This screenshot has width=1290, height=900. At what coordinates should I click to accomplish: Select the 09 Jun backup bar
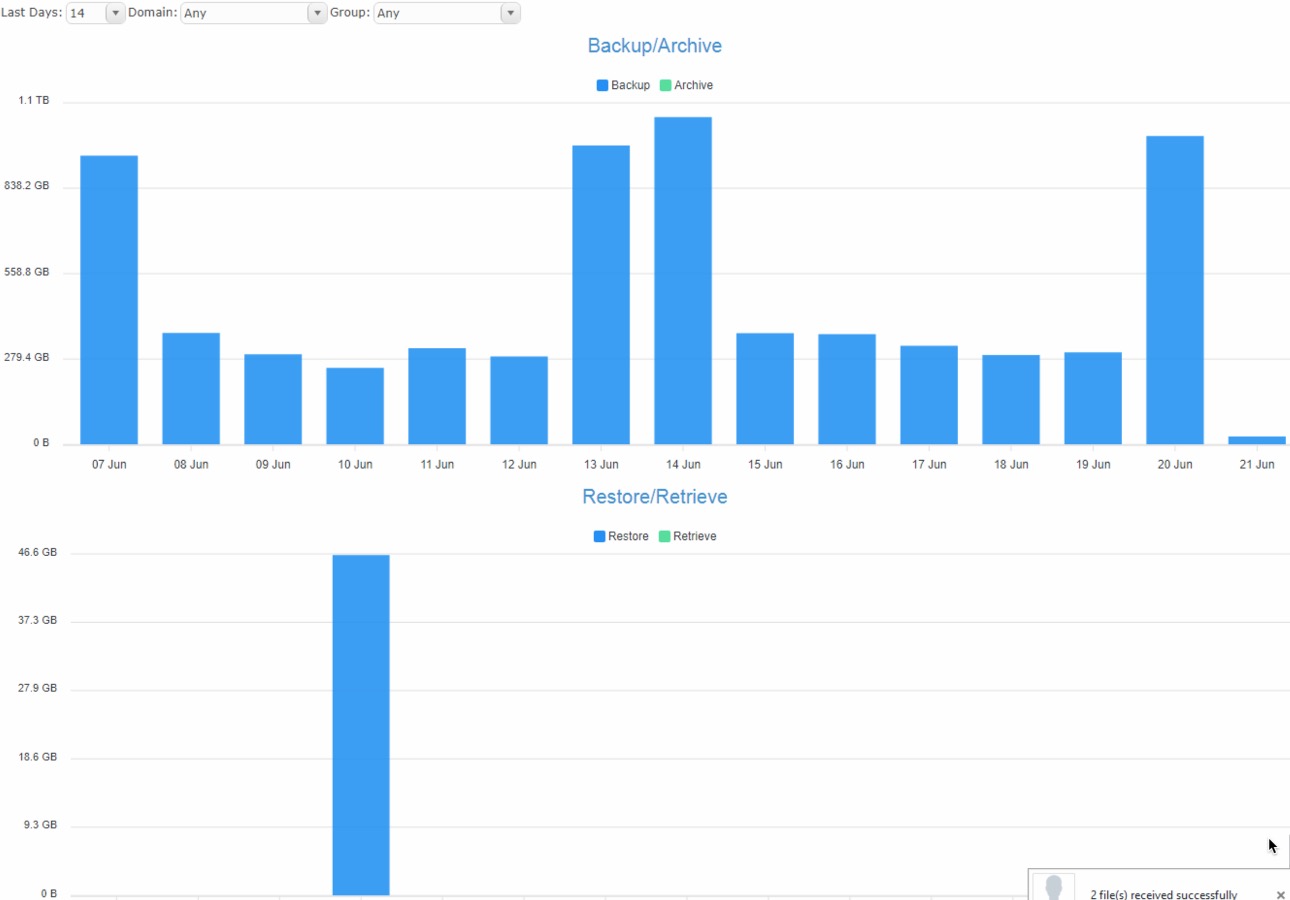pyautogui.click(x=273, y=399)
